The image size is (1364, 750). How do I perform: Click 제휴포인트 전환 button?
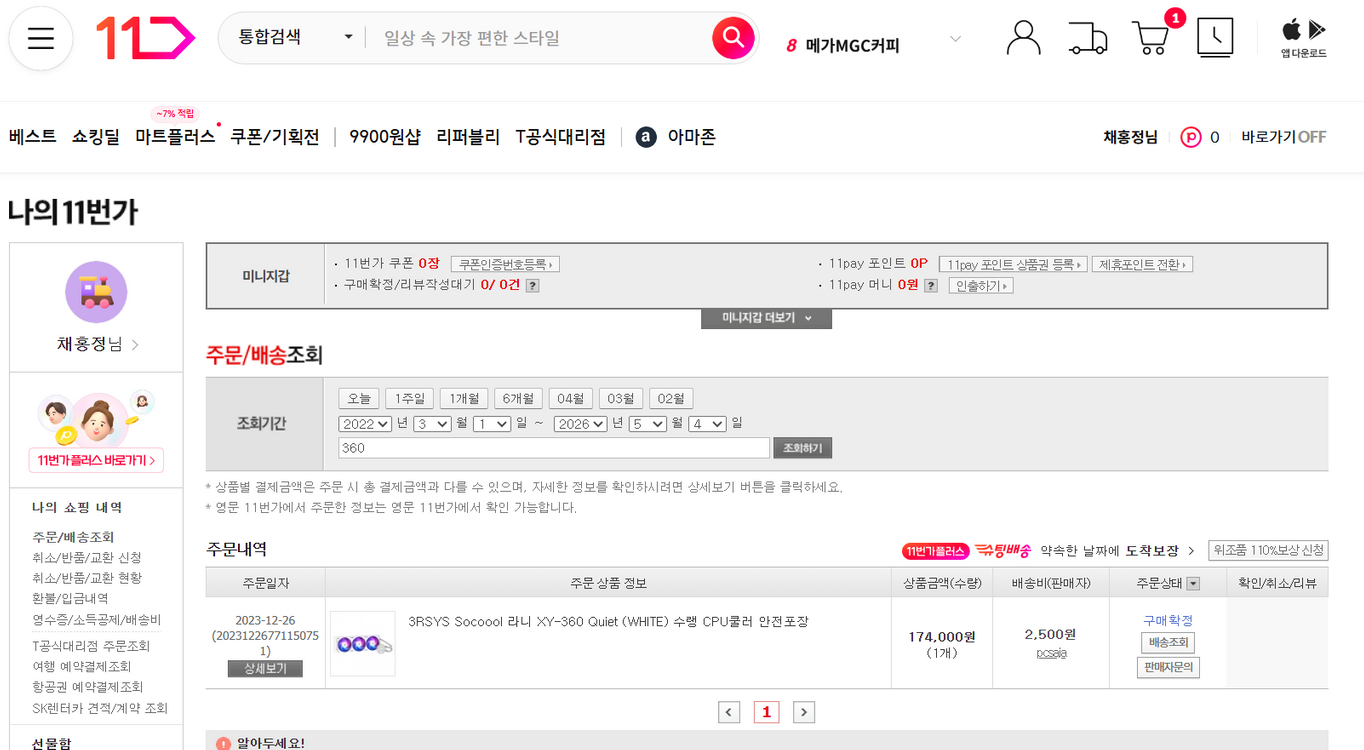pos(1142,264)
